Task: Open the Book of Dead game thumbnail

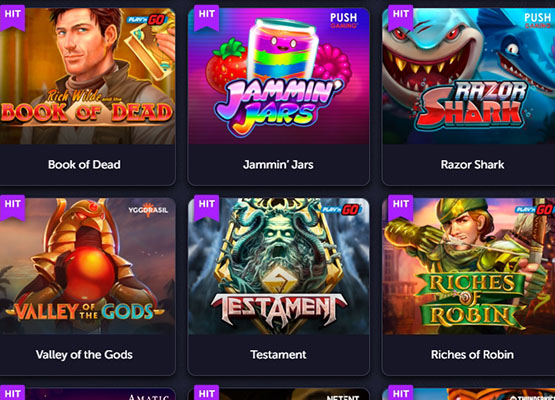Action: [87, 76]
